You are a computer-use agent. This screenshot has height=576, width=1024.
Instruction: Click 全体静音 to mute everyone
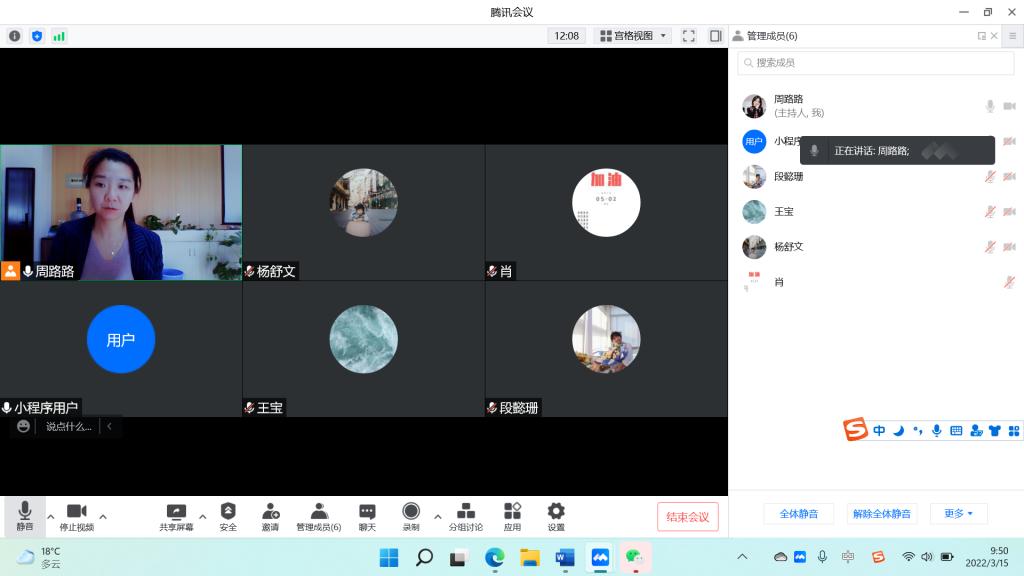[798, 514]
